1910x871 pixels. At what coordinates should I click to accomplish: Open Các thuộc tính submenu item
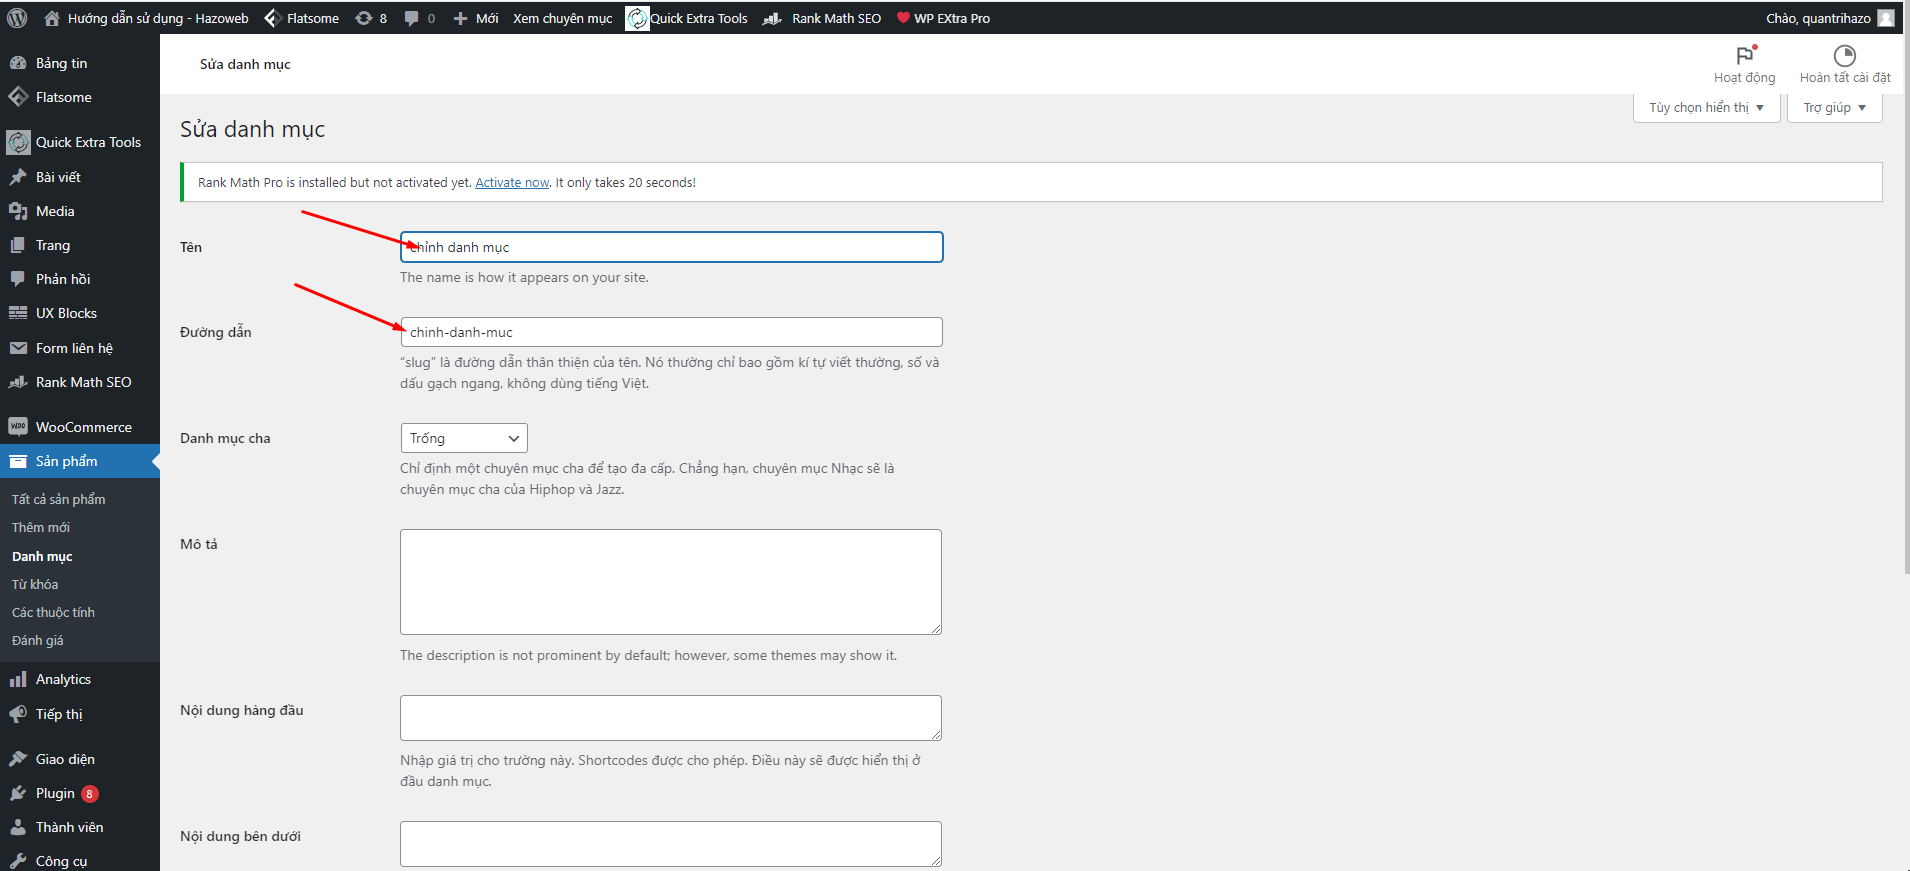(53, 612)
